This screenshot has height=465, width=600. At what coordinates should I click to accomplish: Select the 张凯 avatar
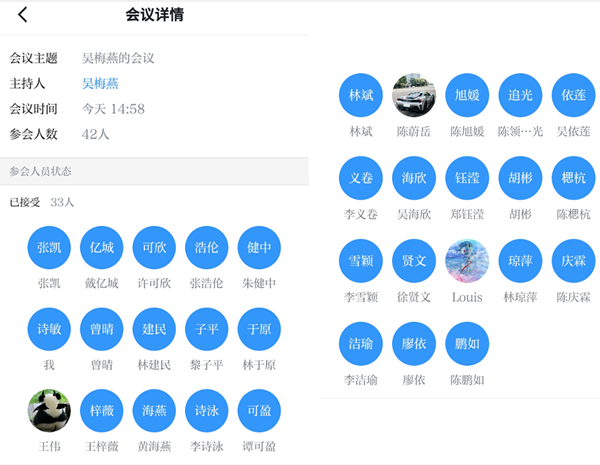49,248
